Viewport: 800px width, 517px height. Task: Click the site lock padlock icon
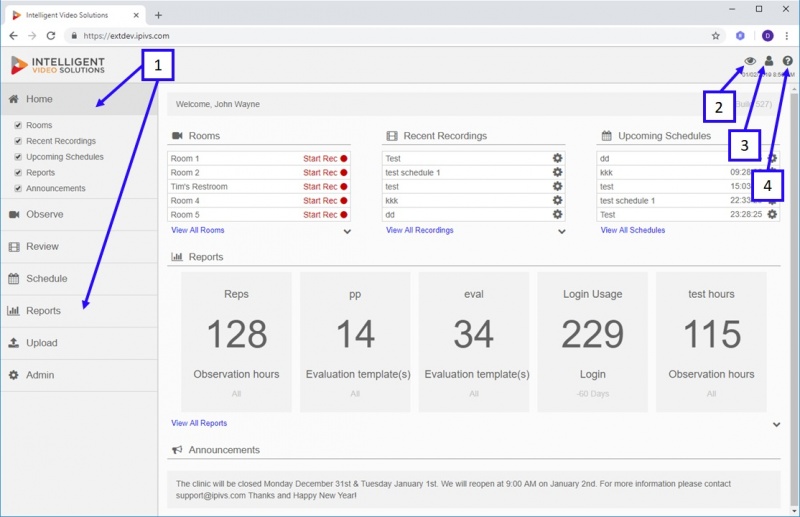(74, 36)
